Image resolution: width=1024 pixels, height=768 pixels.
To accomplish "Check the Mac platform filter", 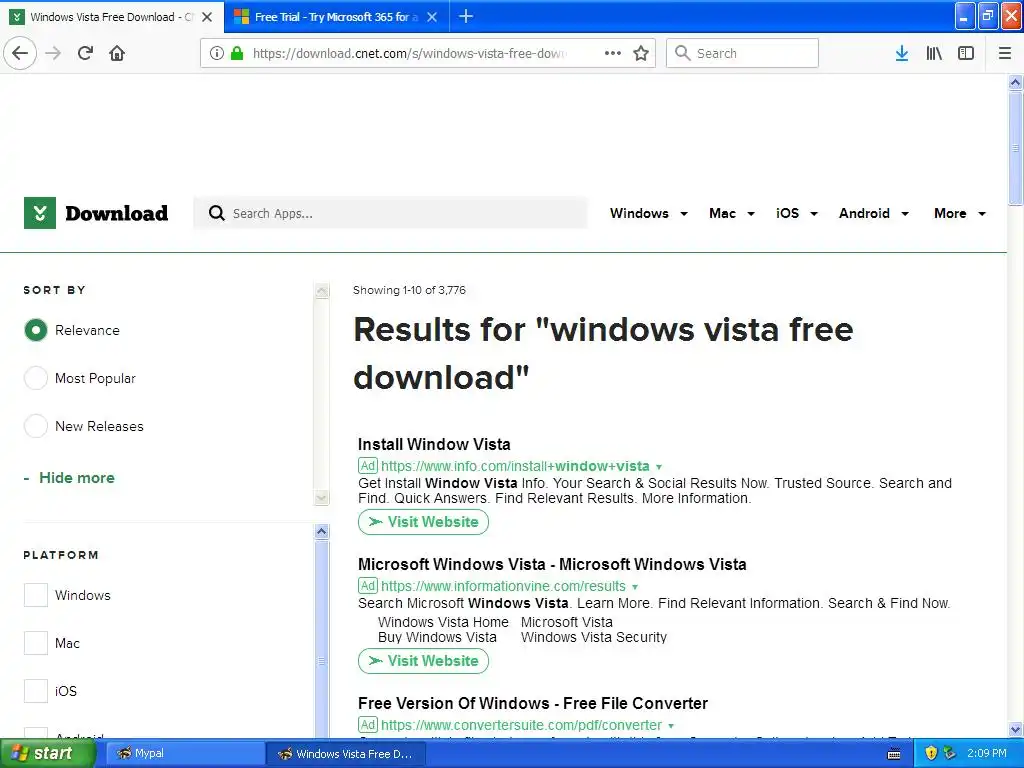I will click(x=36, y=643).
